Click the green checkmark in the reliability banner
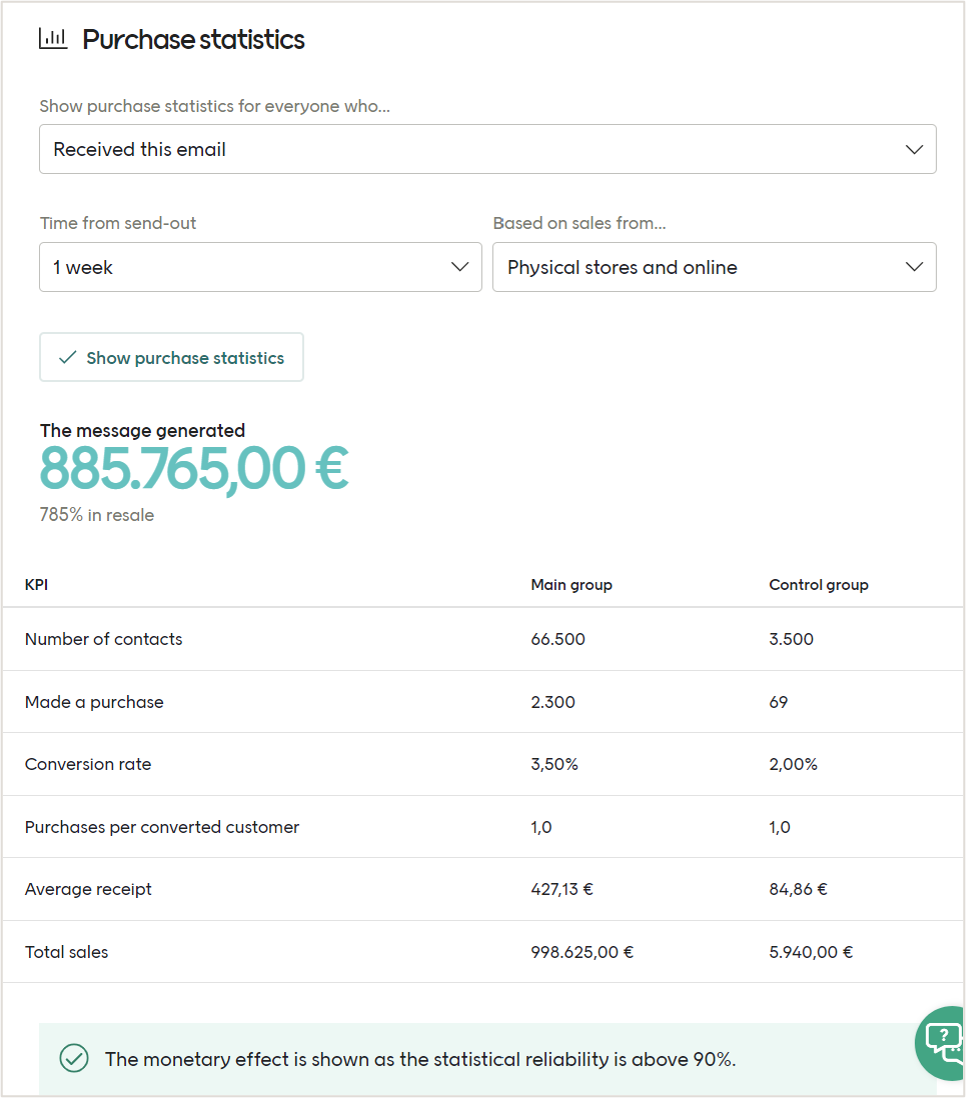The height and width of the screenshot is (1098, 966). pos(73,1058)
